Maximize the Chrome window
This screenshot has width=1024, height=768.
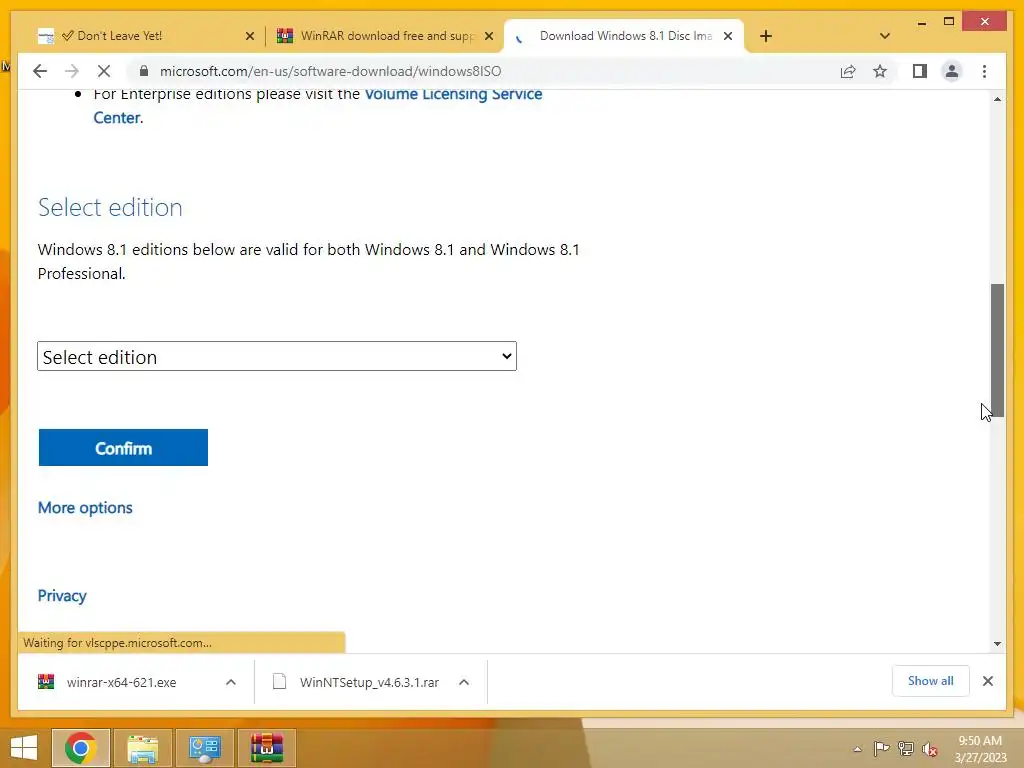point(949,22)
